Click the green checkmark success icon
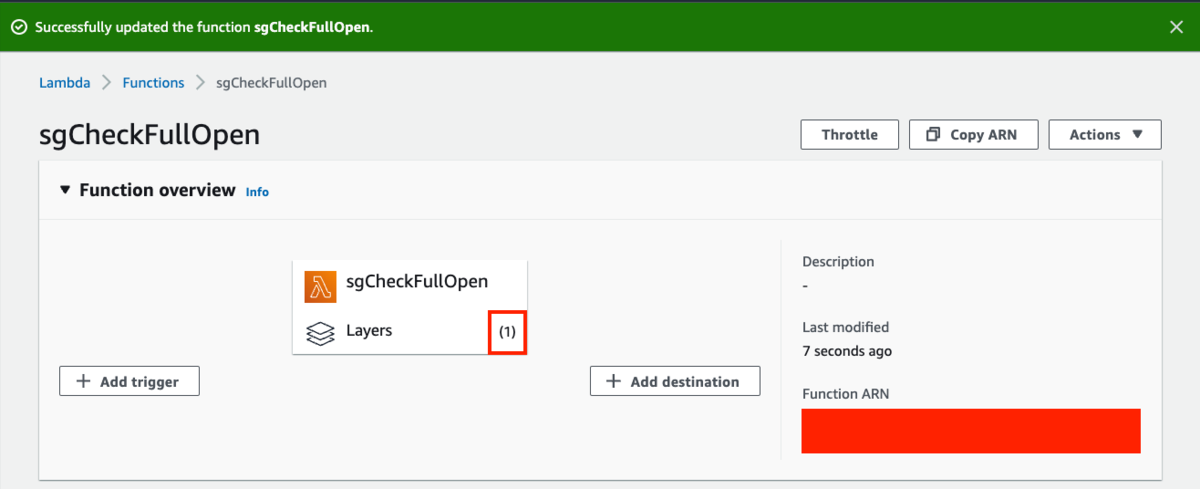The image size is (1200, 489). pos(18,27)
